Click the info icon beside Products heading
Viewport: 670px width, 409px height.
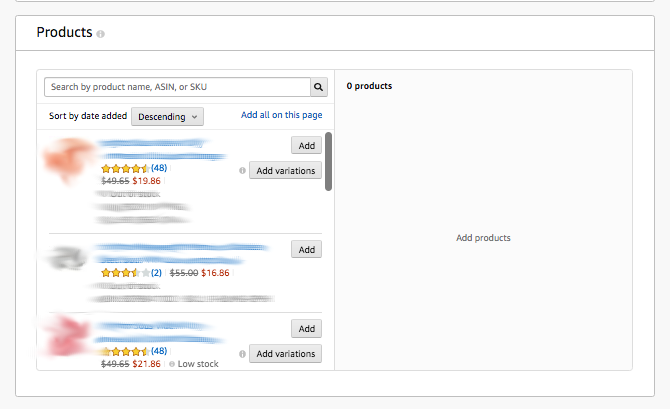coord(101,34)
